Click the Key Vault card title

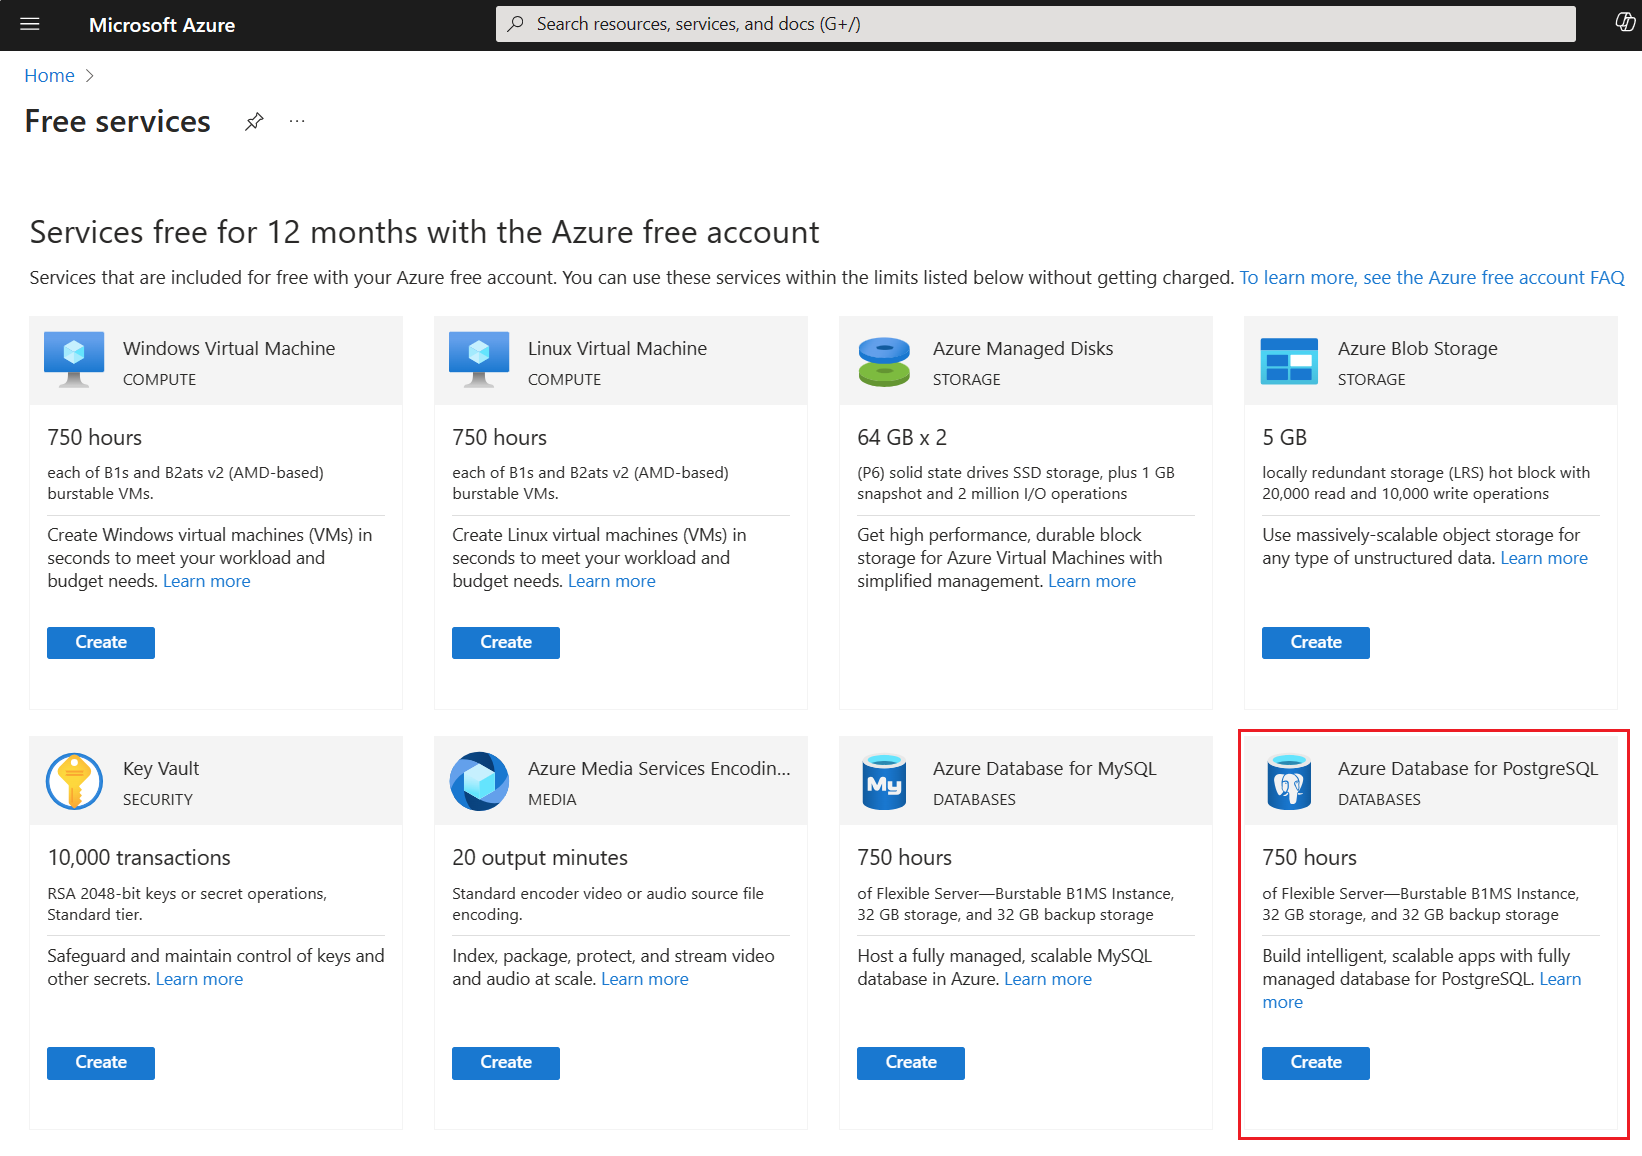161,768
